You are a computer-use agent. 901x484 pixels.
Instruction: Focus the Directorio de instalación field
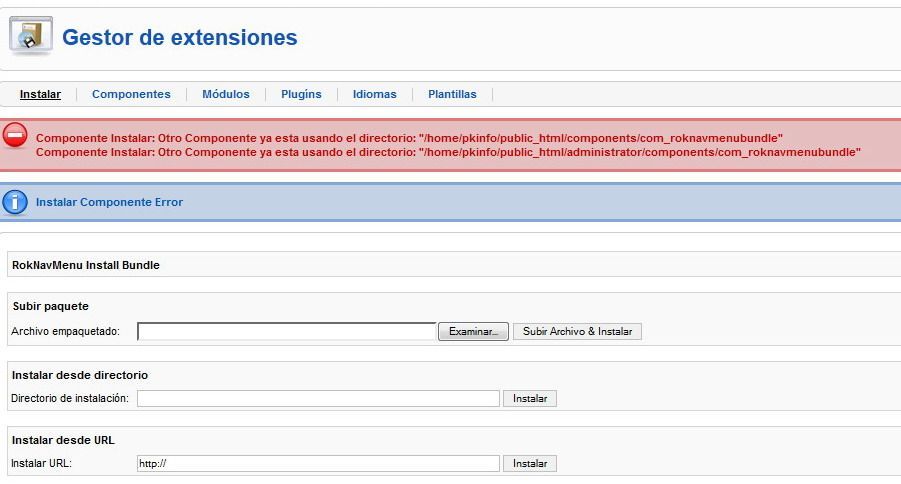click(x=318, y=398)
